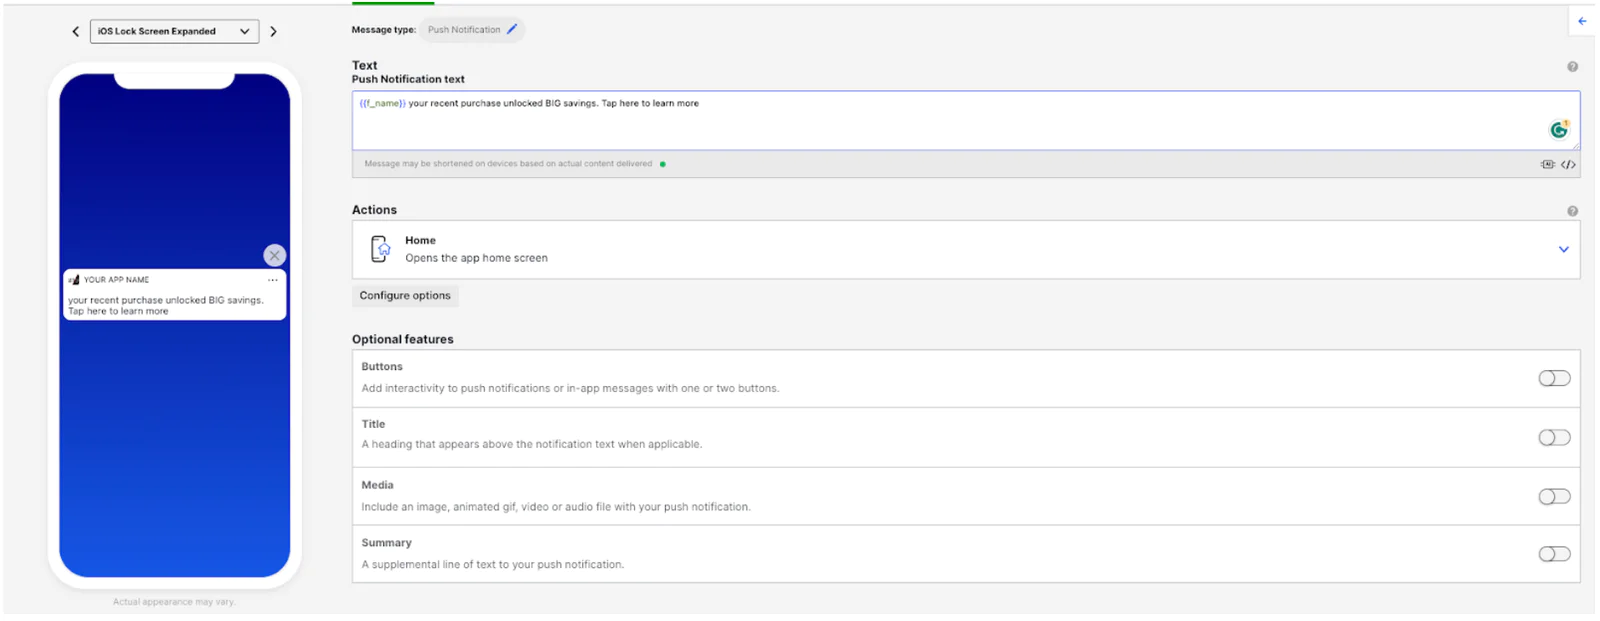Open the three-dot menu on notification preview
This screenshot has height=621, width=1600.
(x=273, y=280)
